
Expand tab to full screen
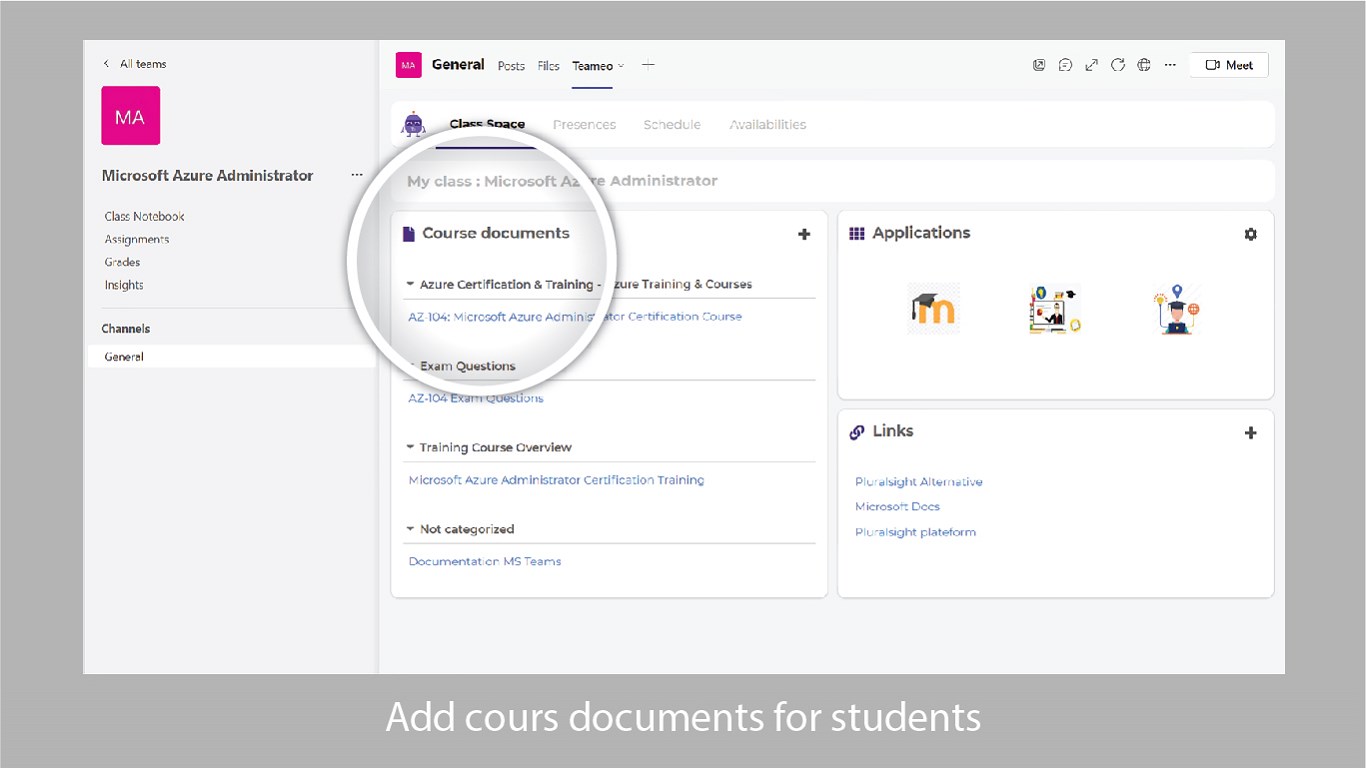click(x=1091, y=65)
